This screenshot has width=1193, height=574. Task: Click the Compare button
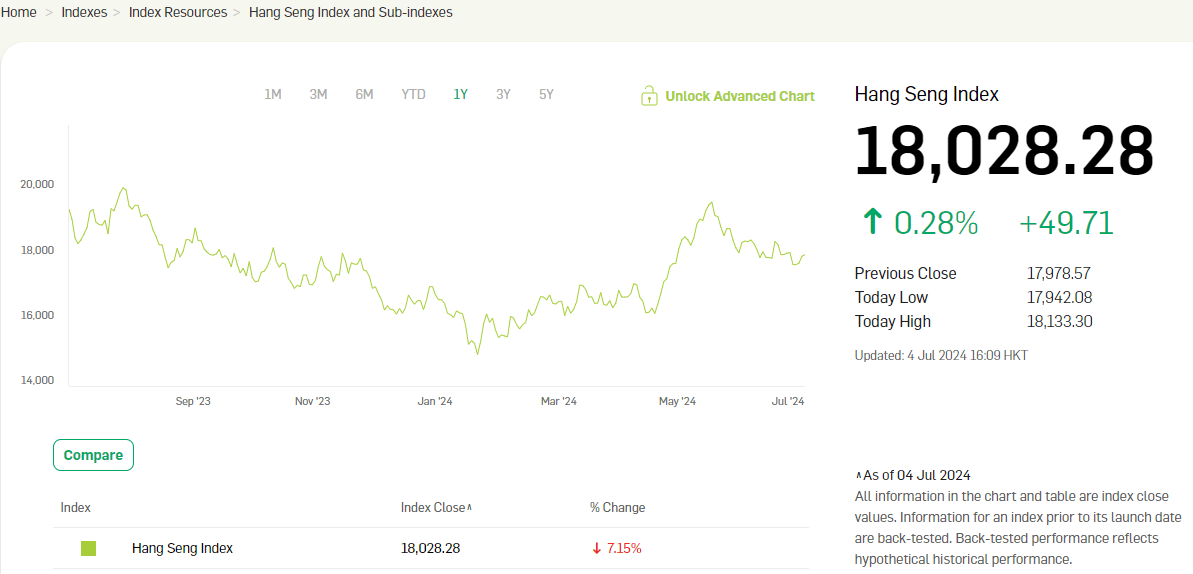pos(94,455)
